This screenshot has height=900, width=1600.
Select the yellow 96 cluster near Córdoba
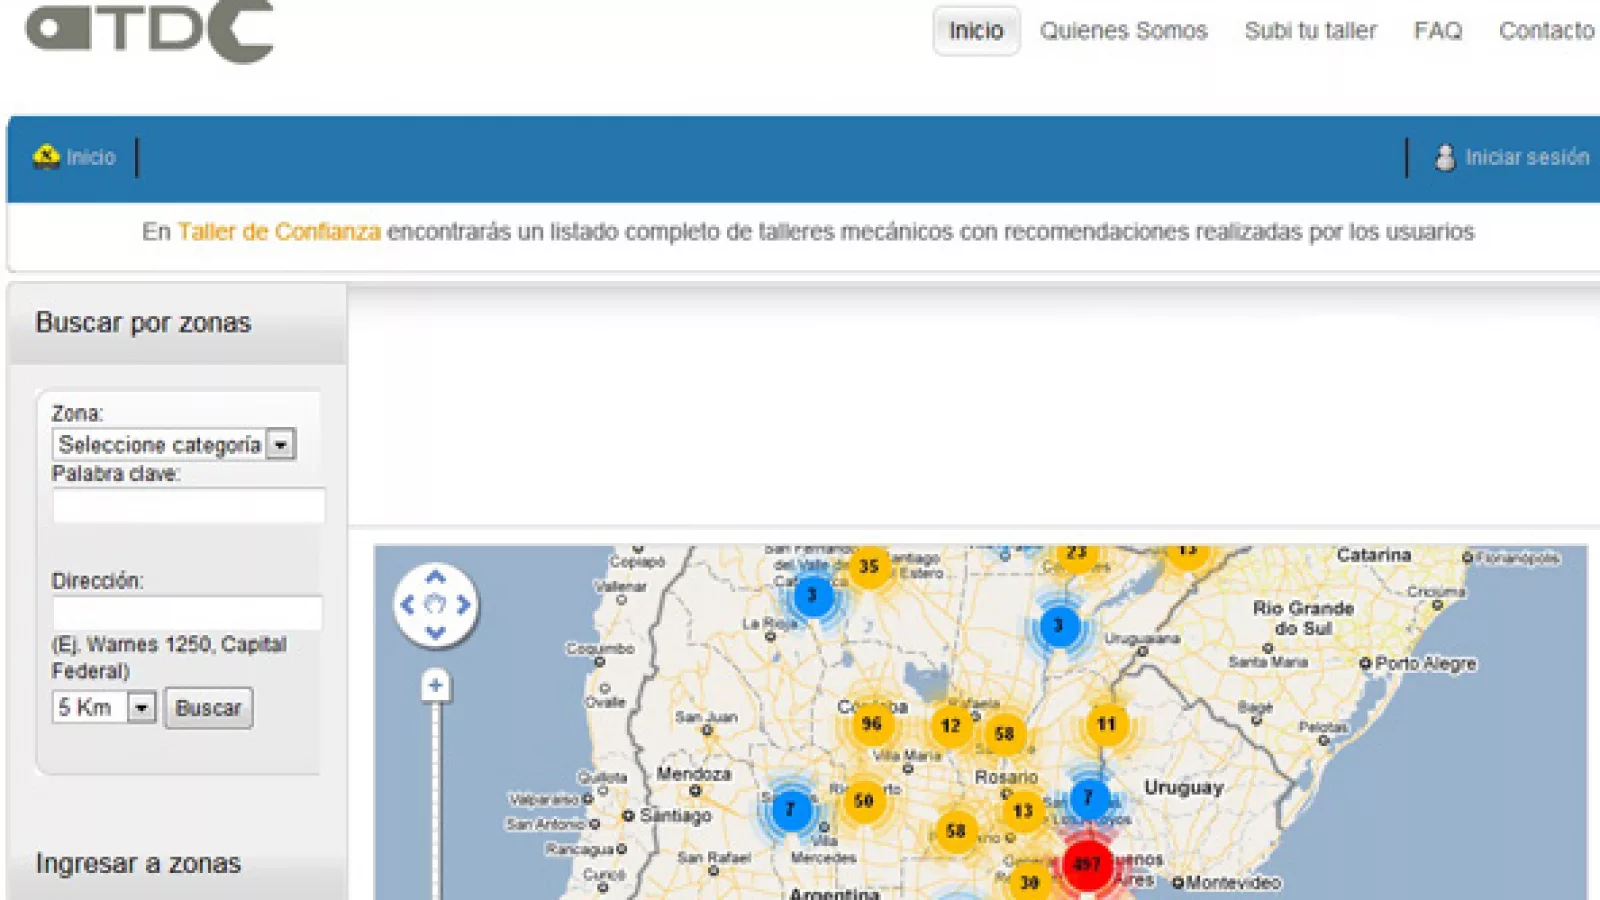pyautogui.click(x=871, y=724)
